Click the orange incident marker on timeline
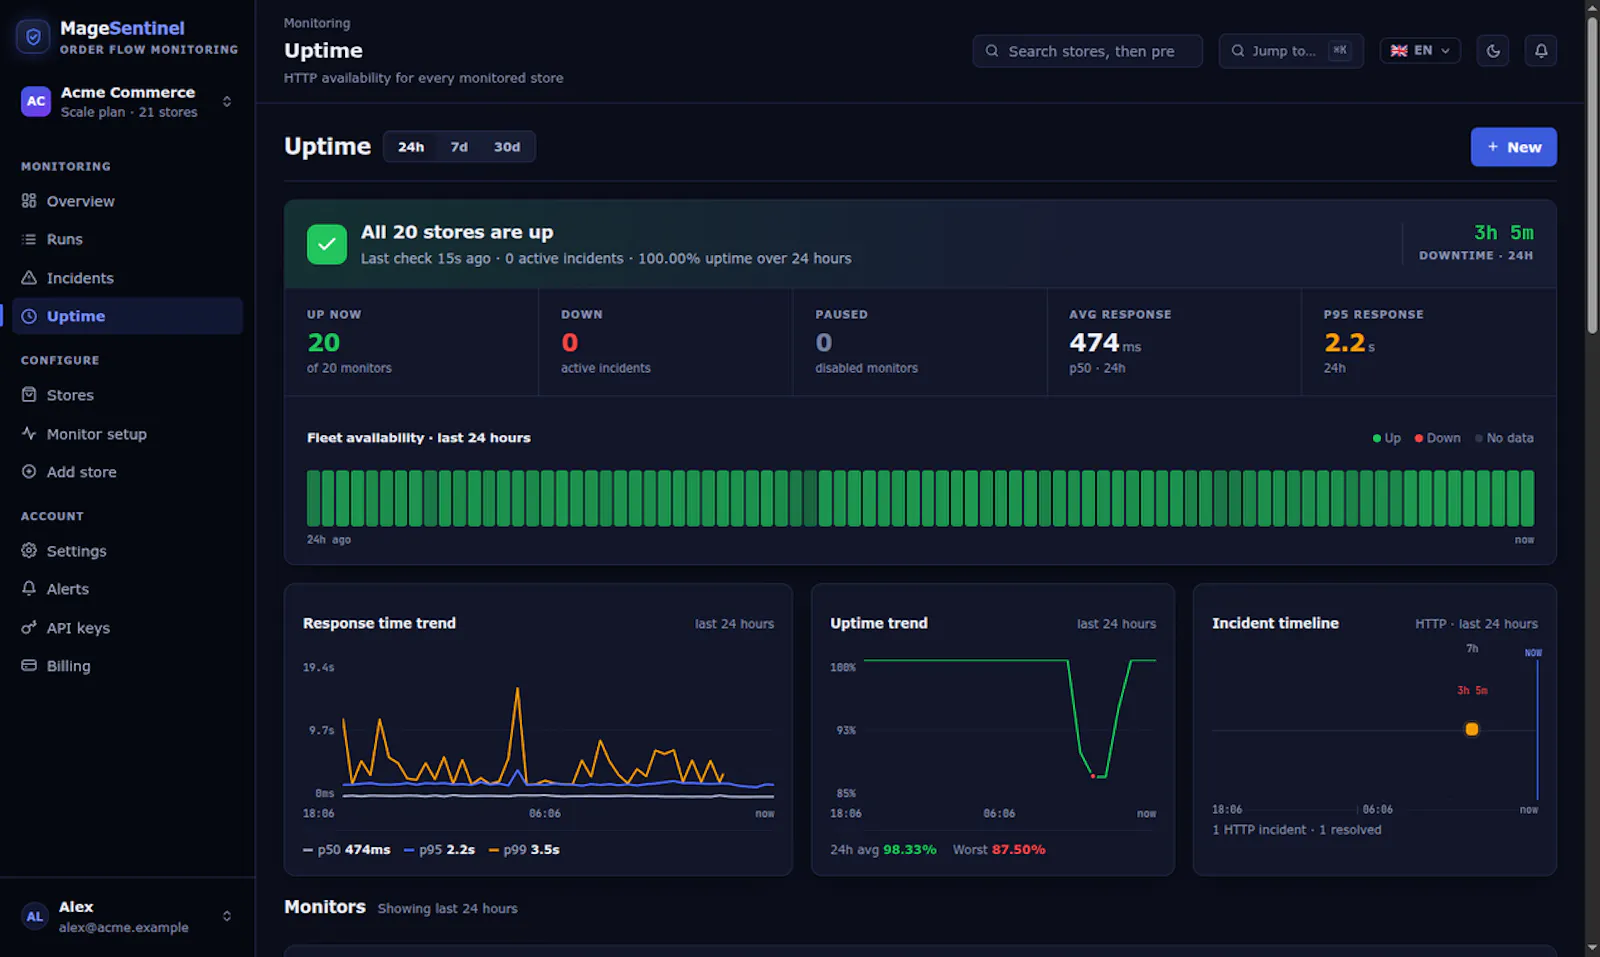 click(1472, 729)
